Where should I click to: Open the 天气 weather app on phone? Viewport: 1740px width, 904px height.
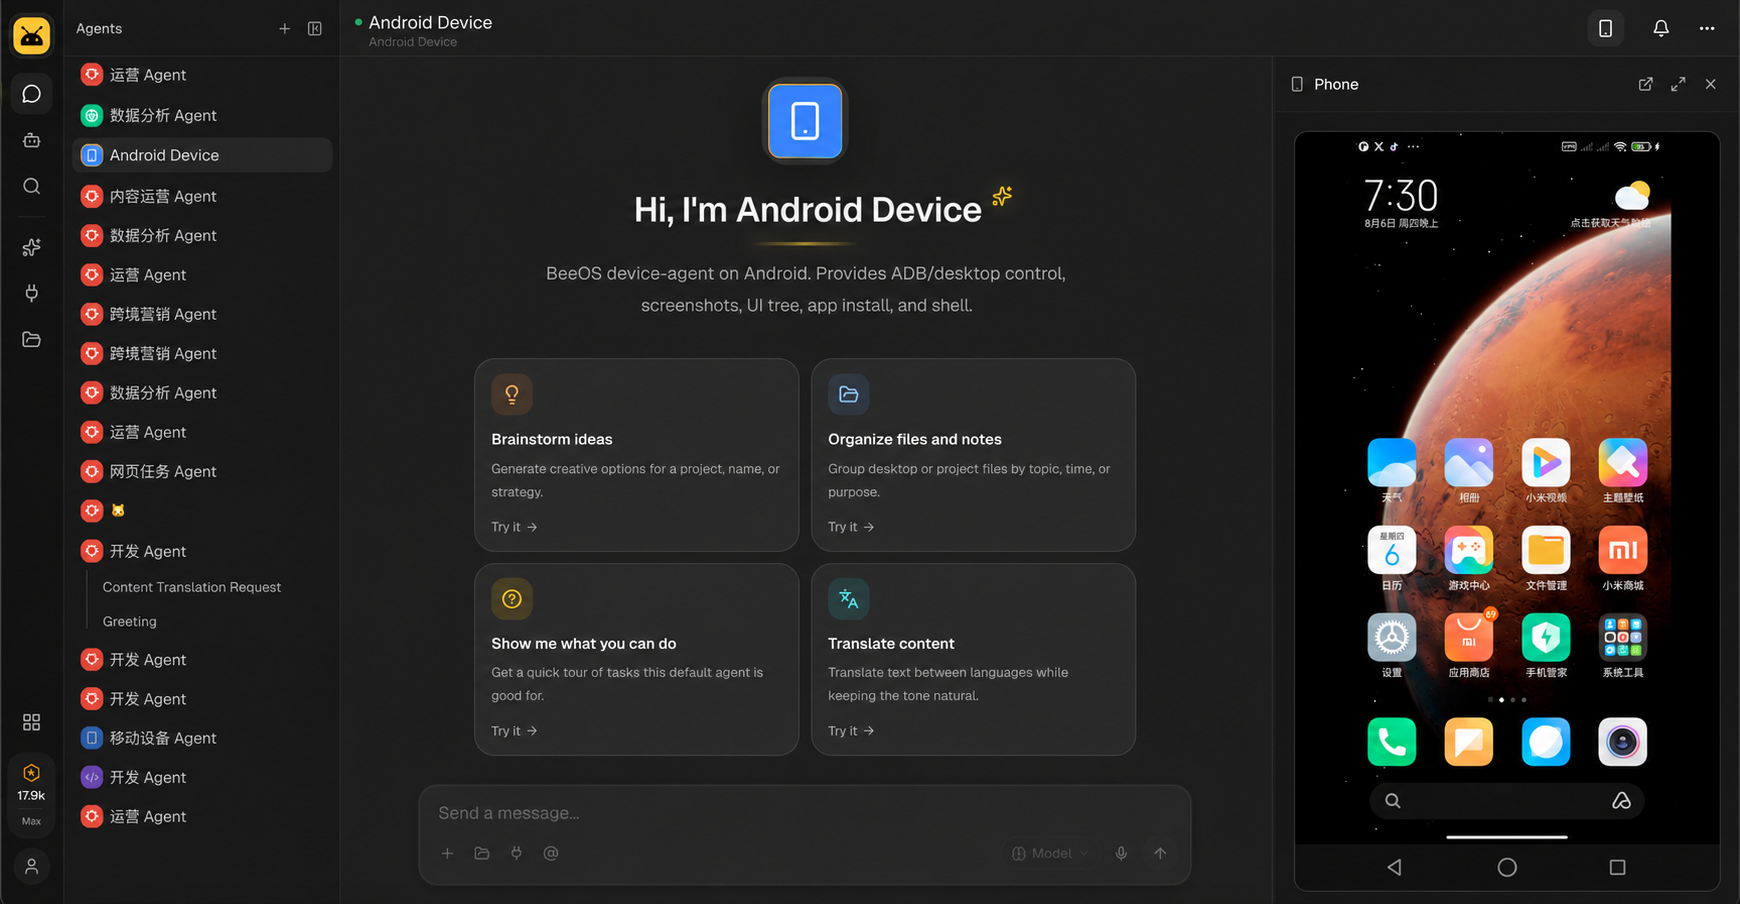tap(1392, 470)
